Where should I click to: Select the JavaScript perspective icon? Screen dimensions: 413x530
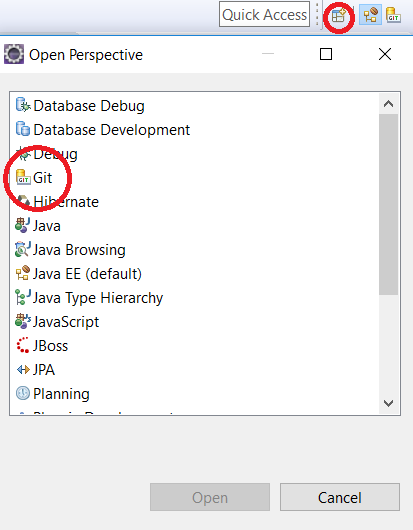coord(23,322)
